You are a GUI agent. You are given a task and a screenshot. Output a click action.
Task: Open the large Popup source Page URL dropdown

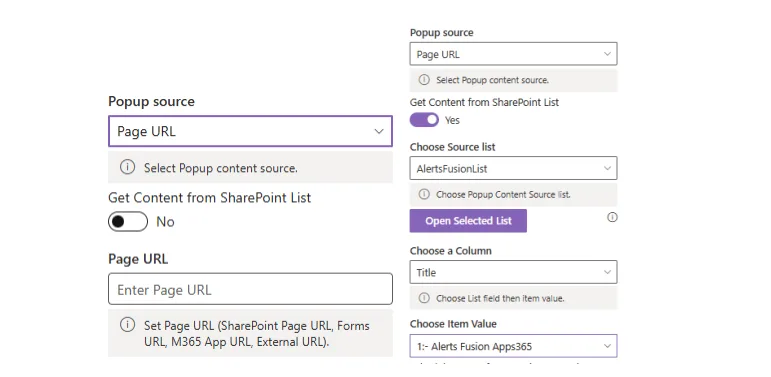250,131
